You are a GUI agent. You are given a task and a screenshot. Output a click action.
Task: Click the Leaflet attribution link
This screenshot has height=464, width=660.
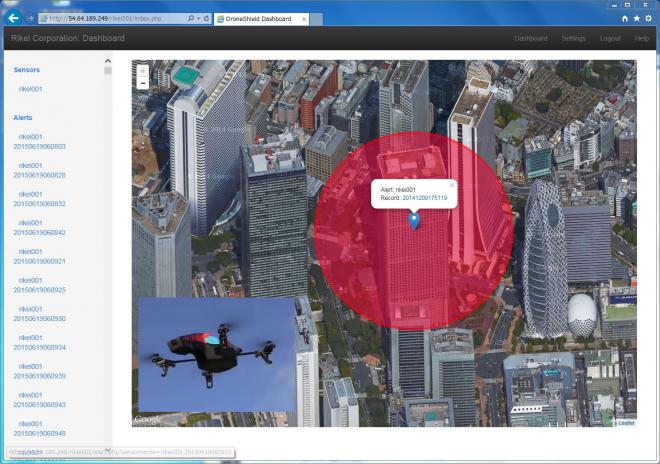(626, 422)
